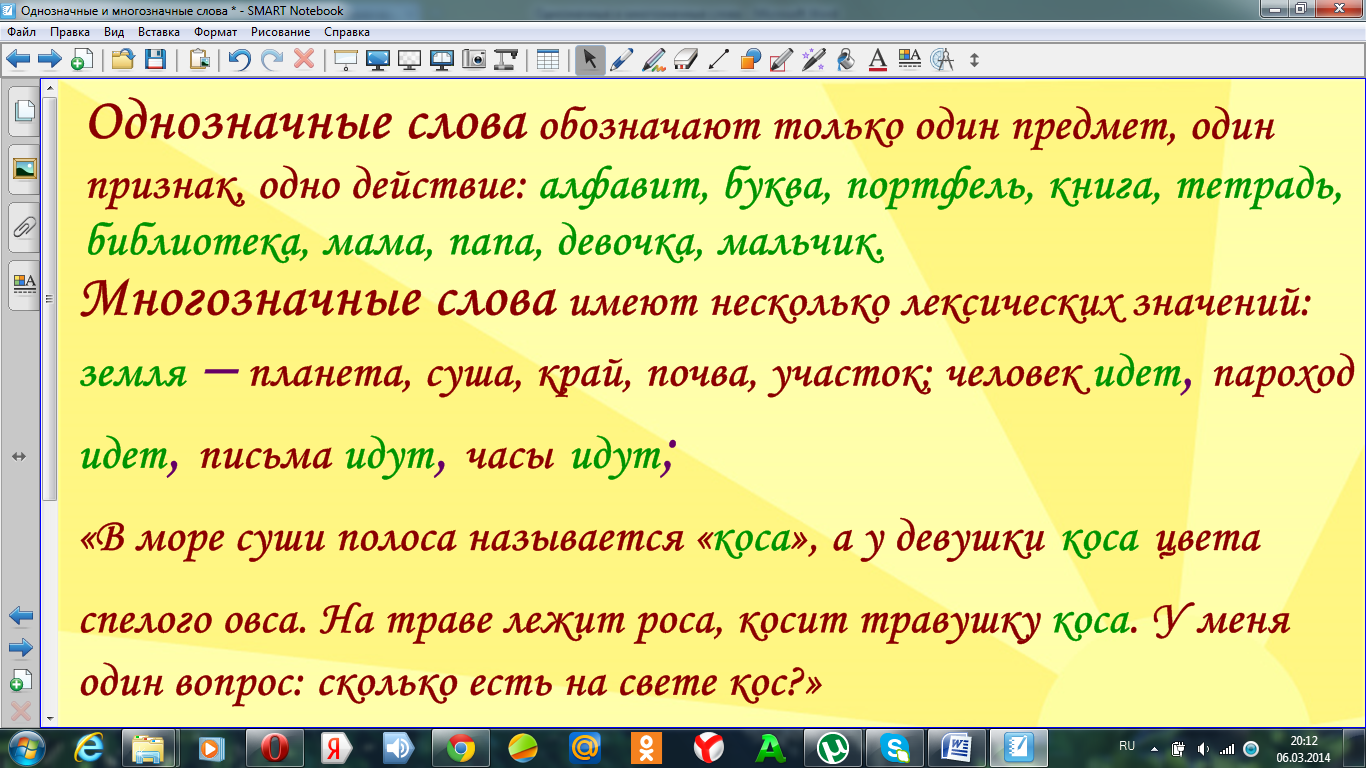The width and height of the screenshot is (1366, 768).
Task: Select the Lines tool
Action: pyautogui.click(x=718, y=60)
